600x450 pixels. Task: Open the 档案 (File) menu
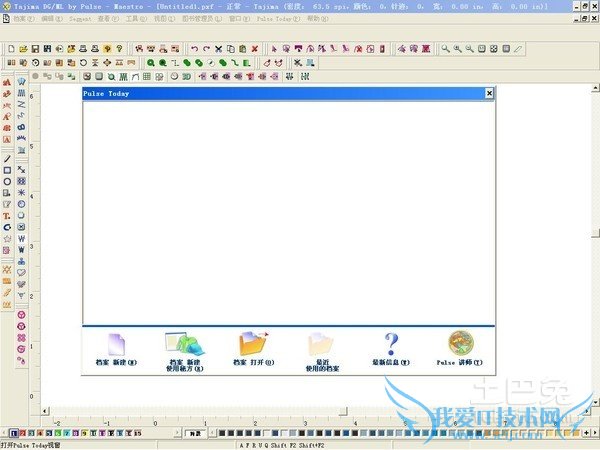[24, 18]
